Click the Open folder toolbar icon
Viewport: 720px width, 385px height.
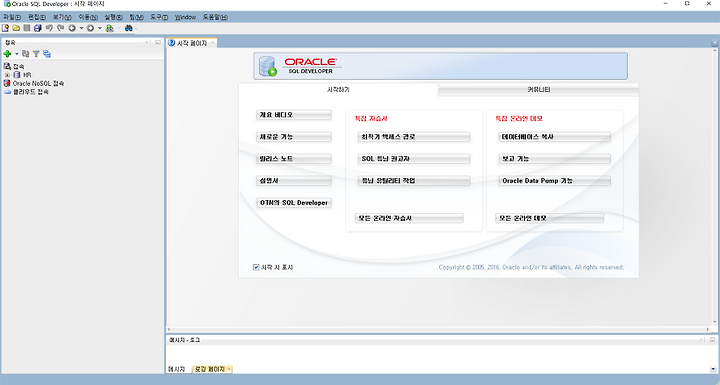coord(16,28)
